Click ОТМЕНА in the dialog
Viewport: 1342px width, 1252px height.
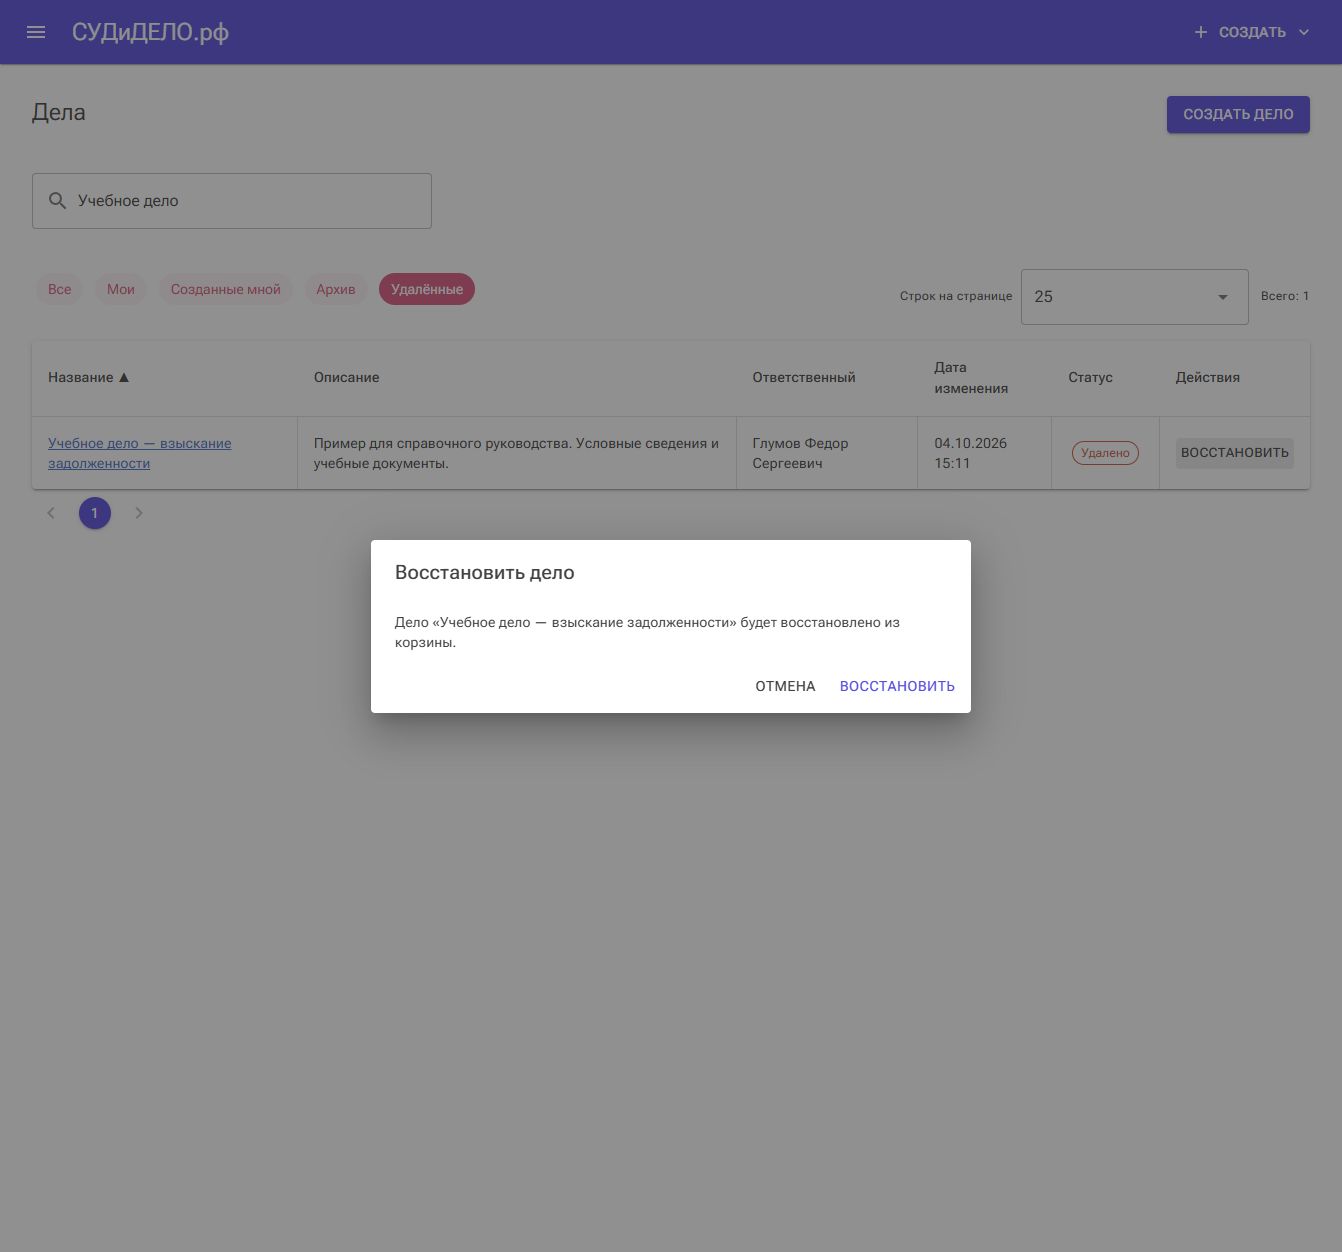coord(785,686)
